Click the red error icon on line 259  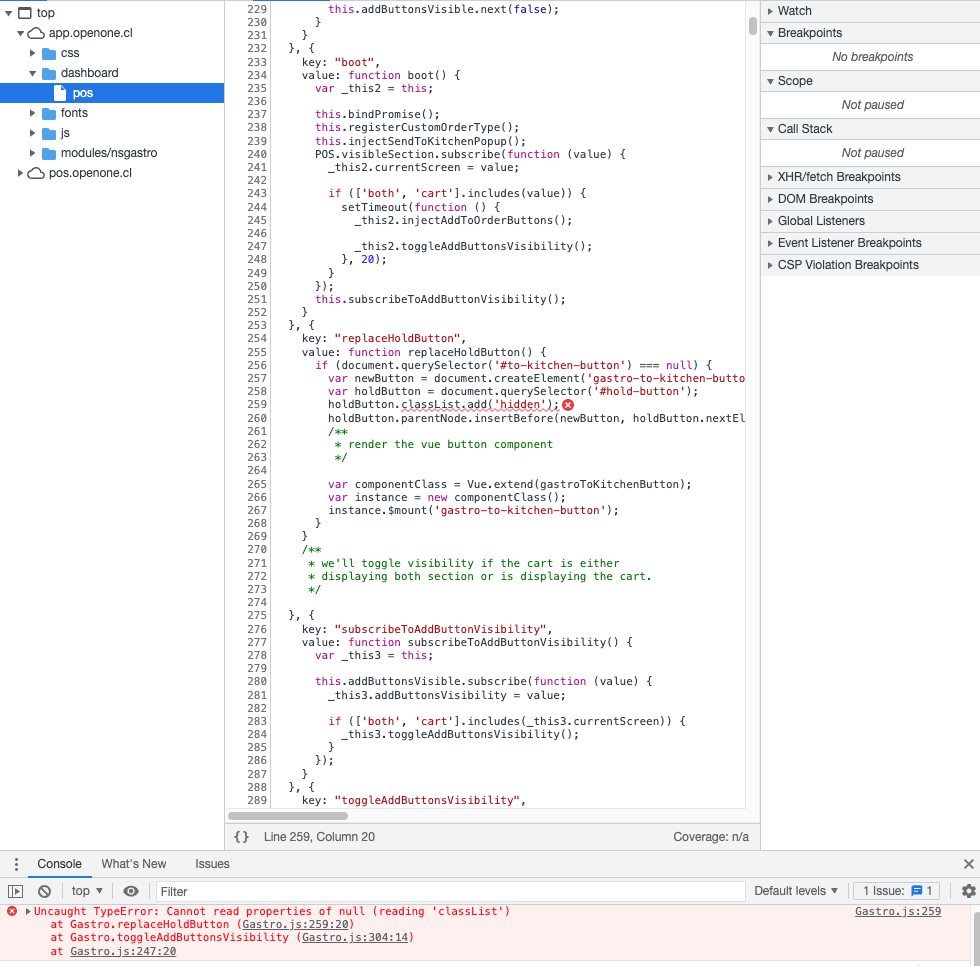568,405
